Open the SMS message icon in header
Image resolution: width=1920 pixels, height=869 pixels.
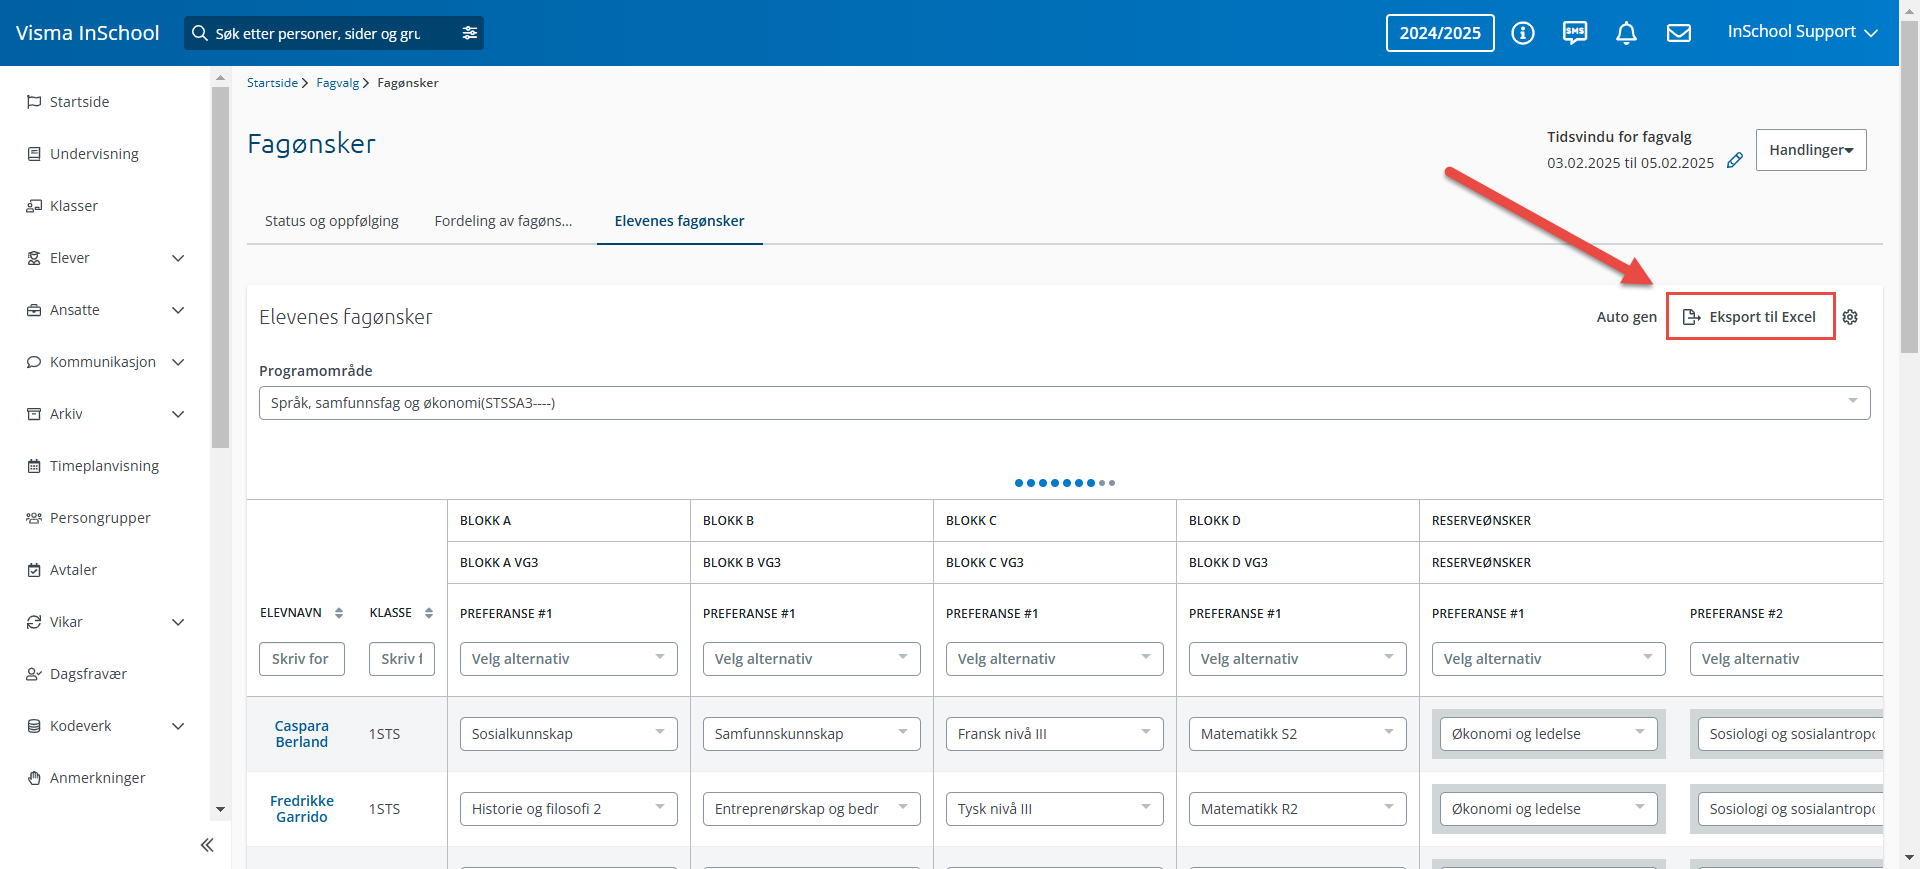tap(1575, 33)
